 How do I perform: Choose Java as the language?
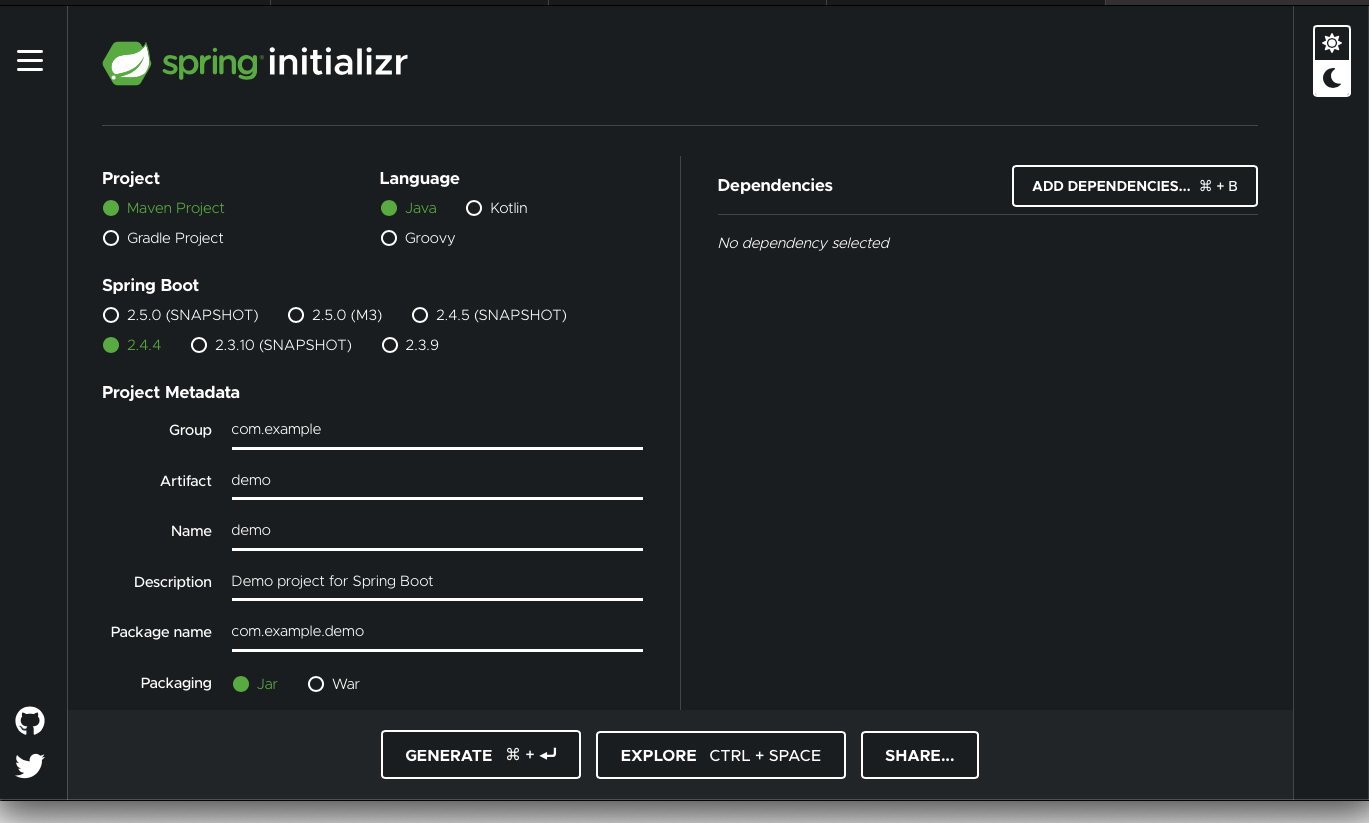[408, 208]
